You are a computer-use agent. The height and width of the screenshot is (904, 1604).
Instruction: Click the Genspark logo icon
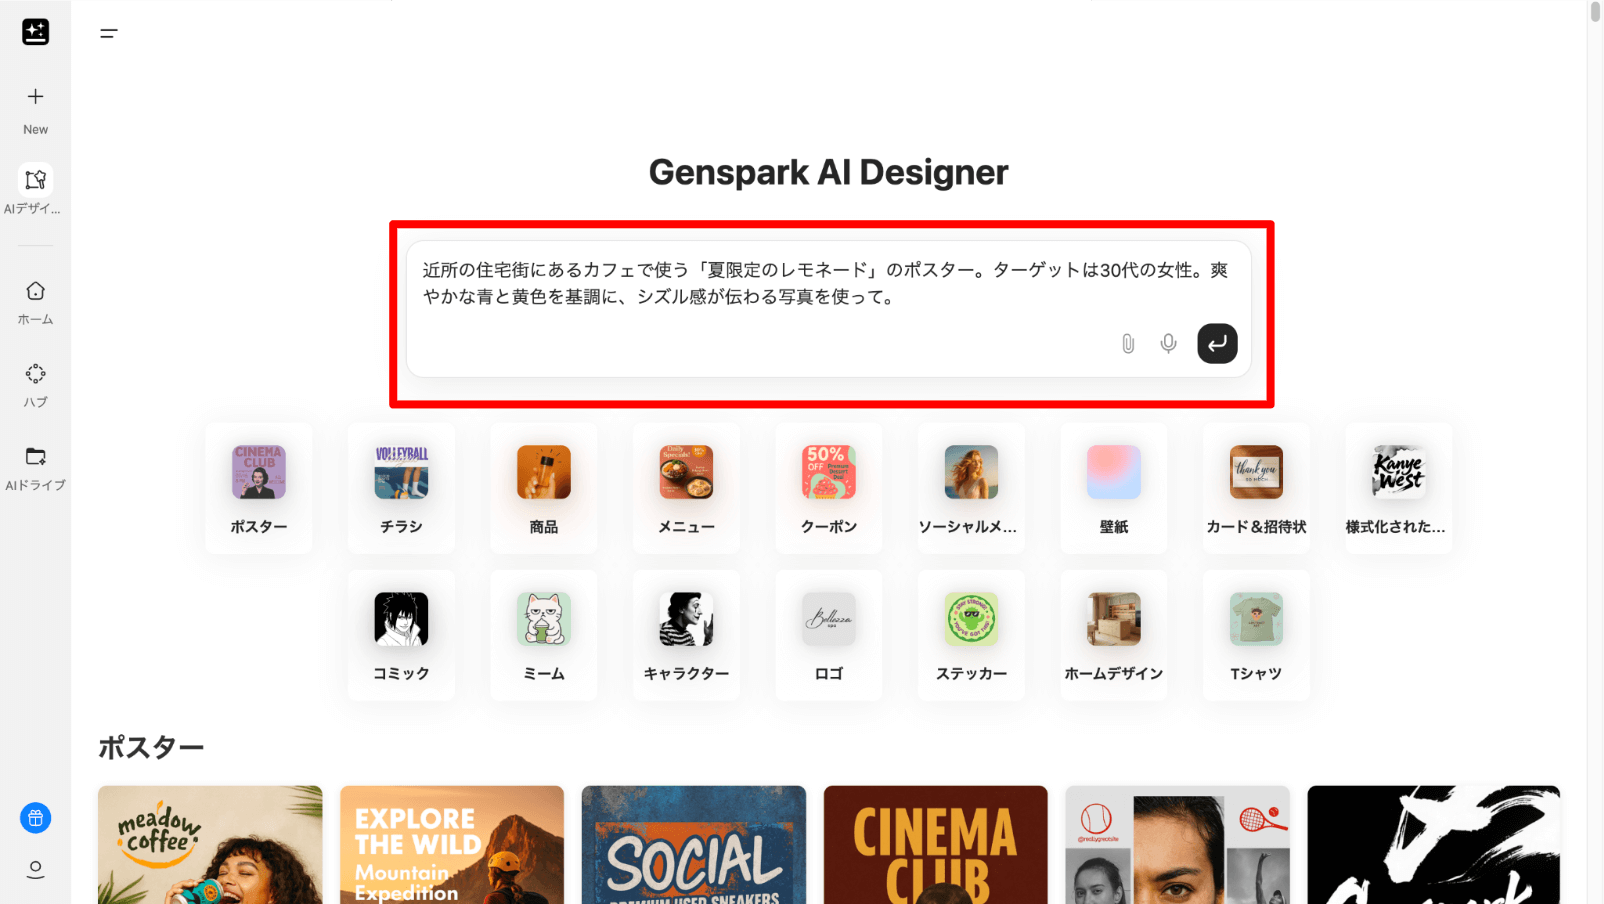pos(35,32)
